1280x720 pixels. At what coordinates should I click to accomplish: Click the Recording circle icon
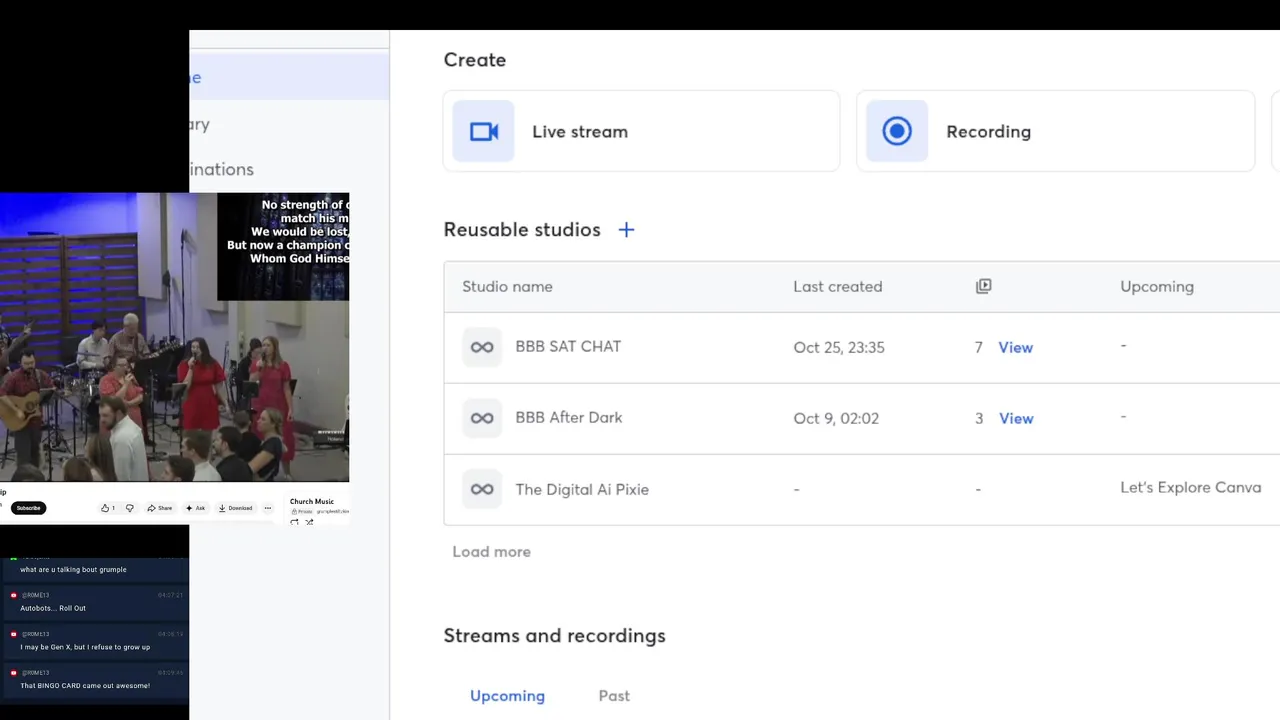[897, 131]
